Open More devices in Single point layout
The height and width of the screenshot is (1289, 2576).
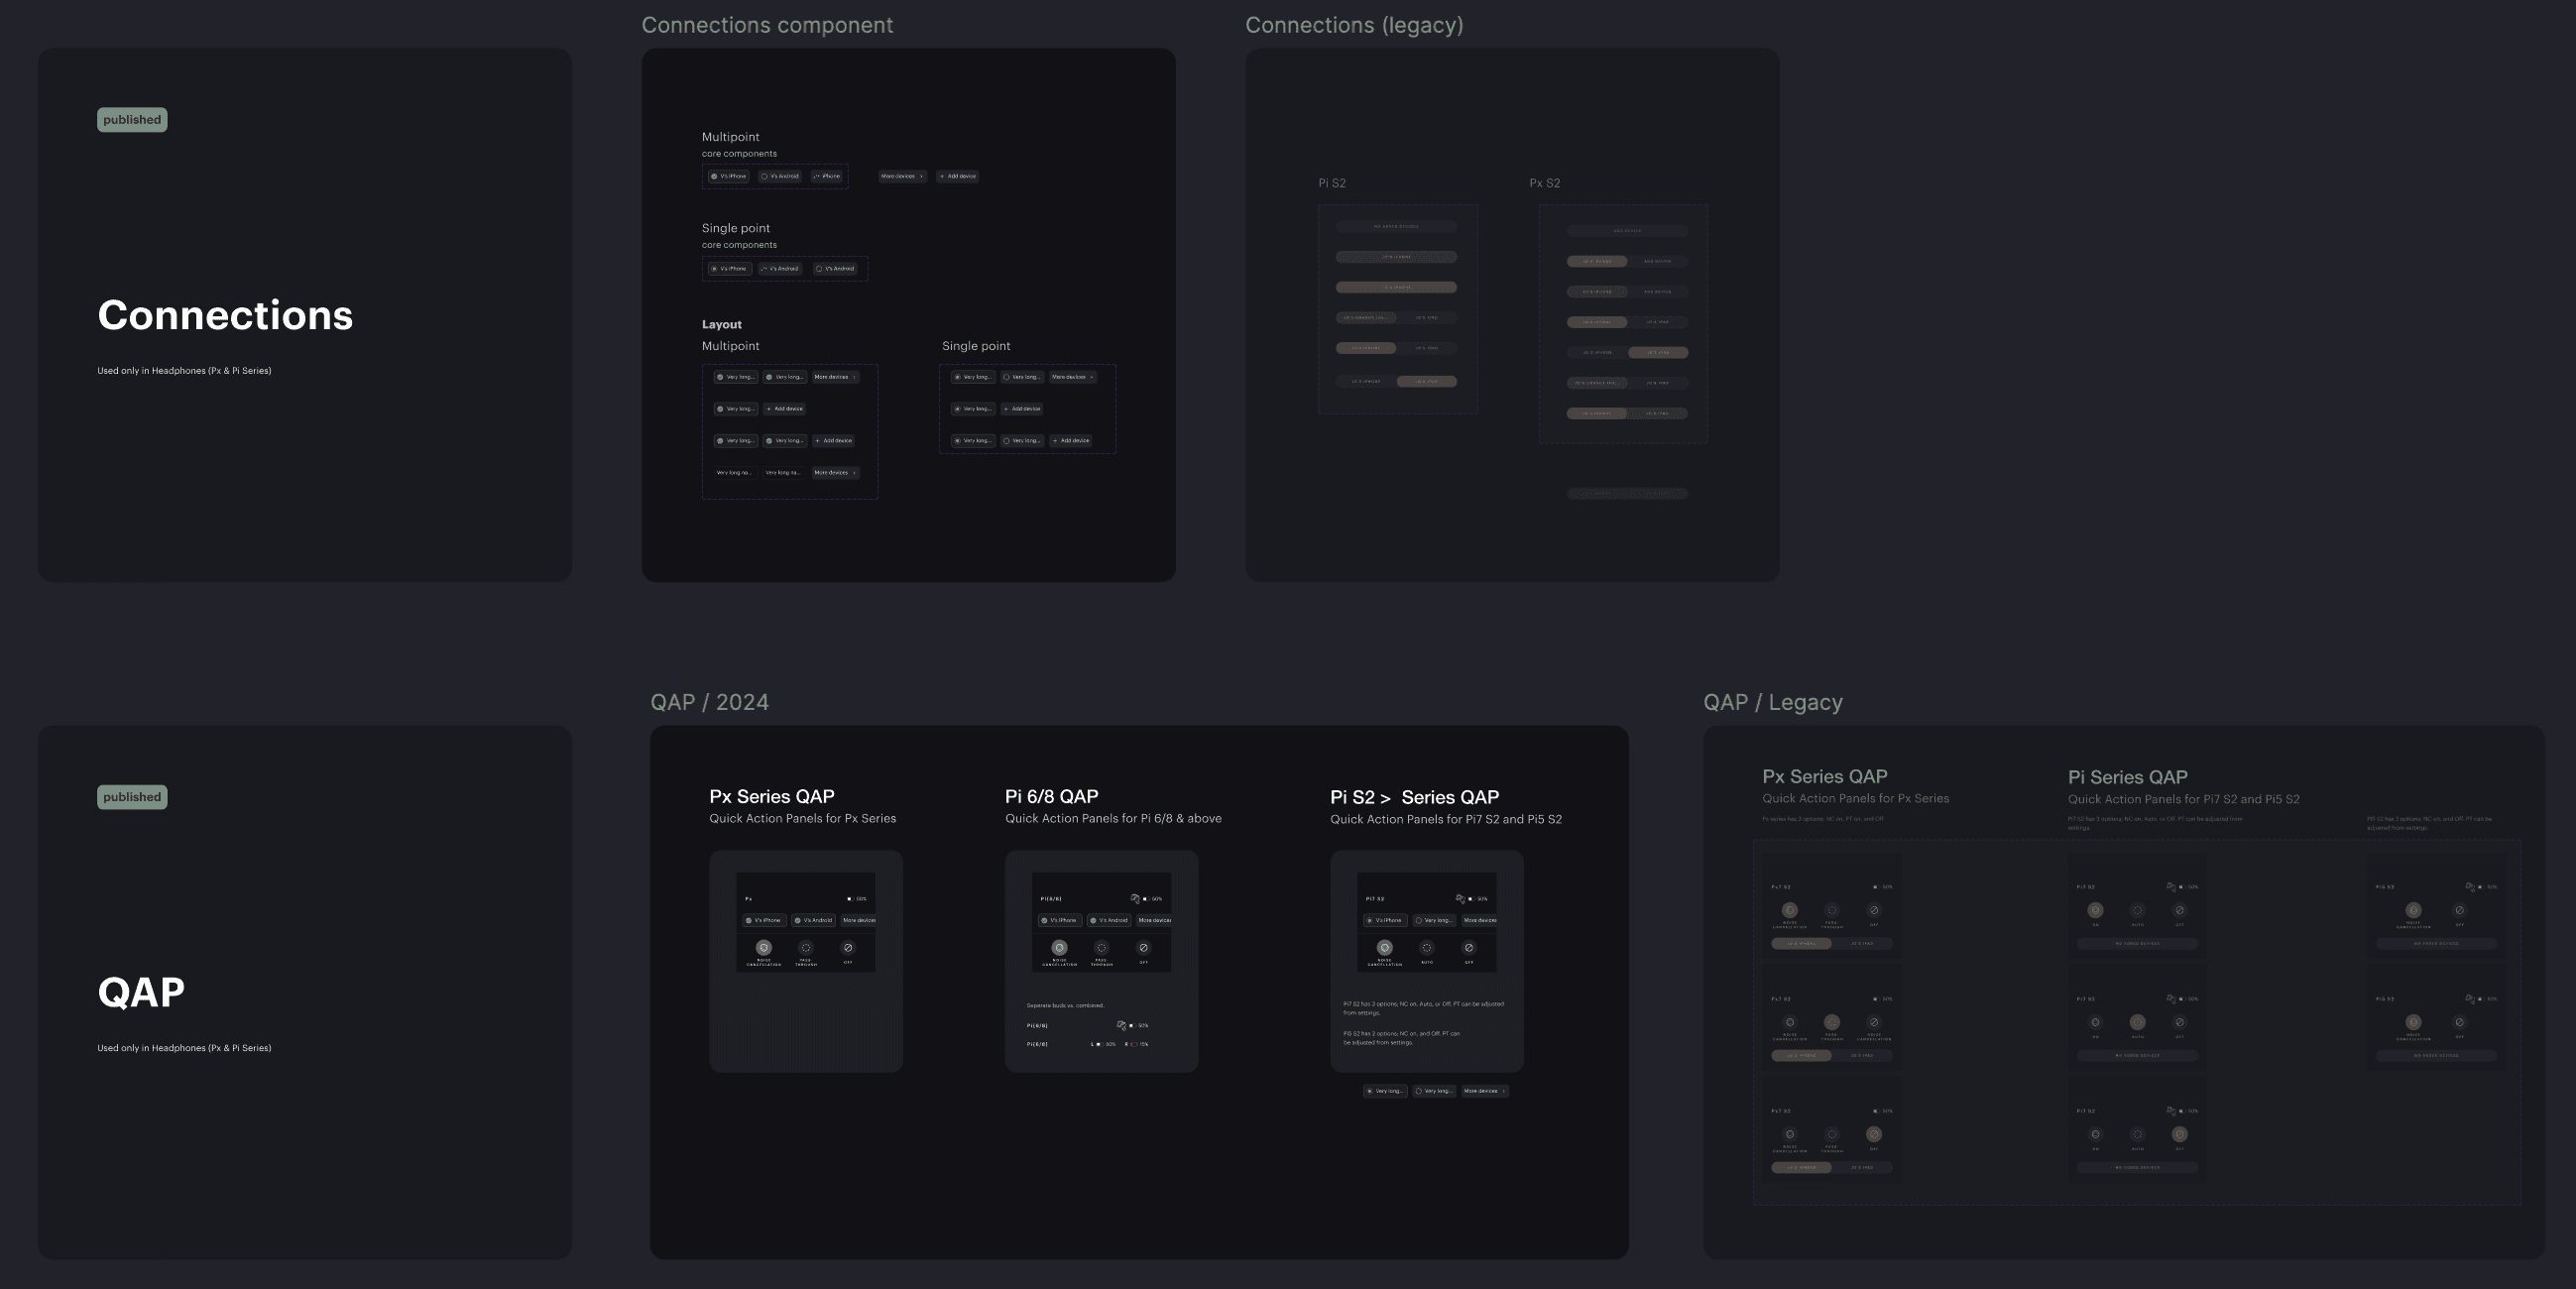[x=1072, y=377]
